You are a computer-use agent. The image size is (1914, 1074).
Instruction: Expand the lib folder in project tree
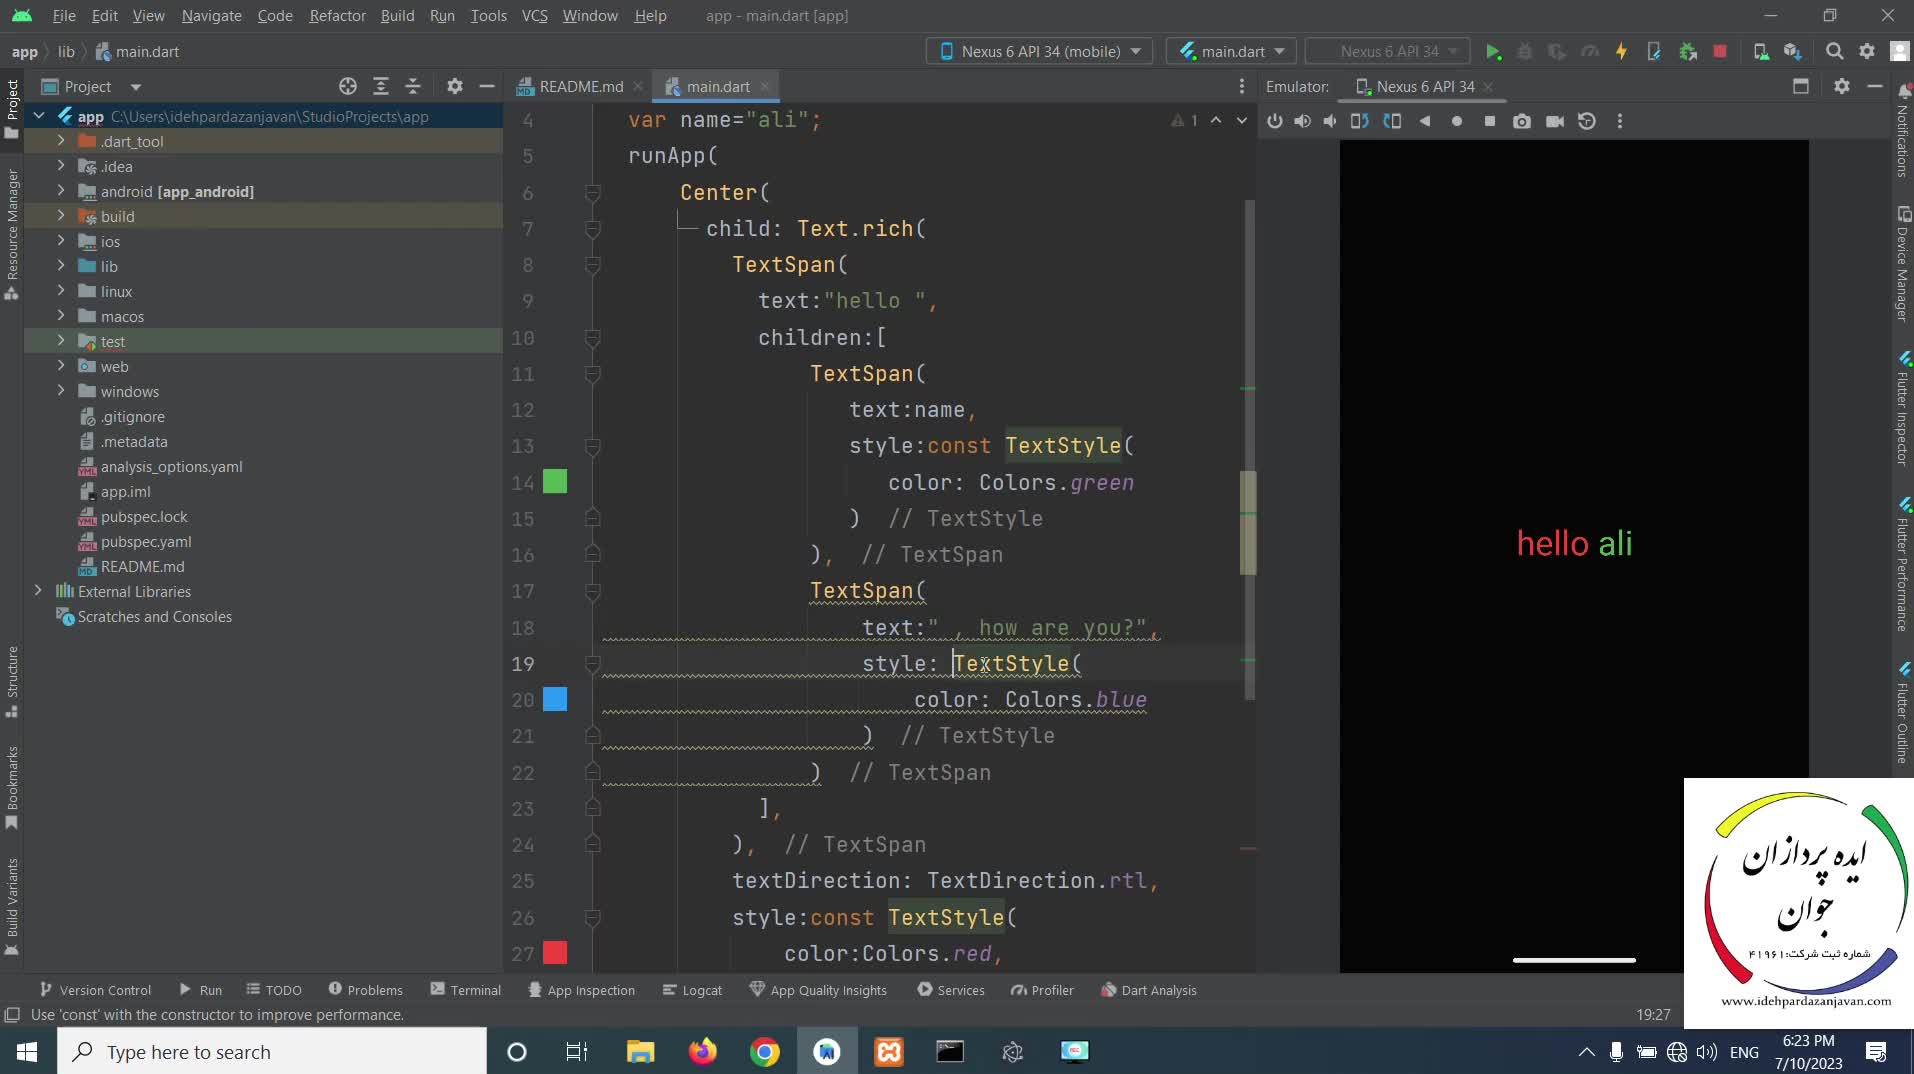[x=61, y=266]
